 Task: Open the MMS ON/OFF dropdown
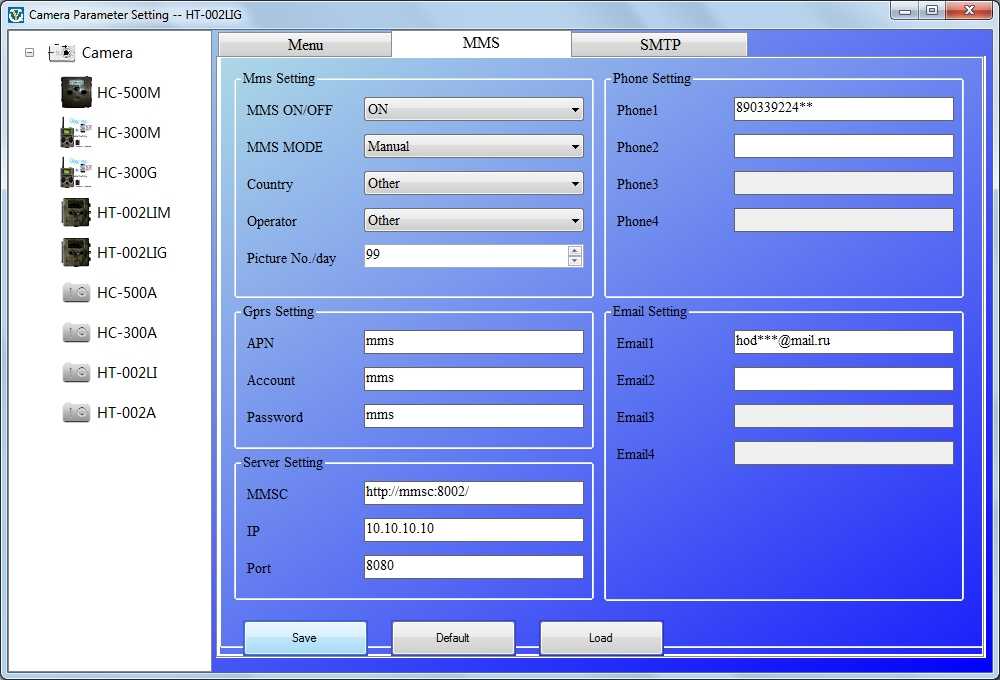point(575,110)
